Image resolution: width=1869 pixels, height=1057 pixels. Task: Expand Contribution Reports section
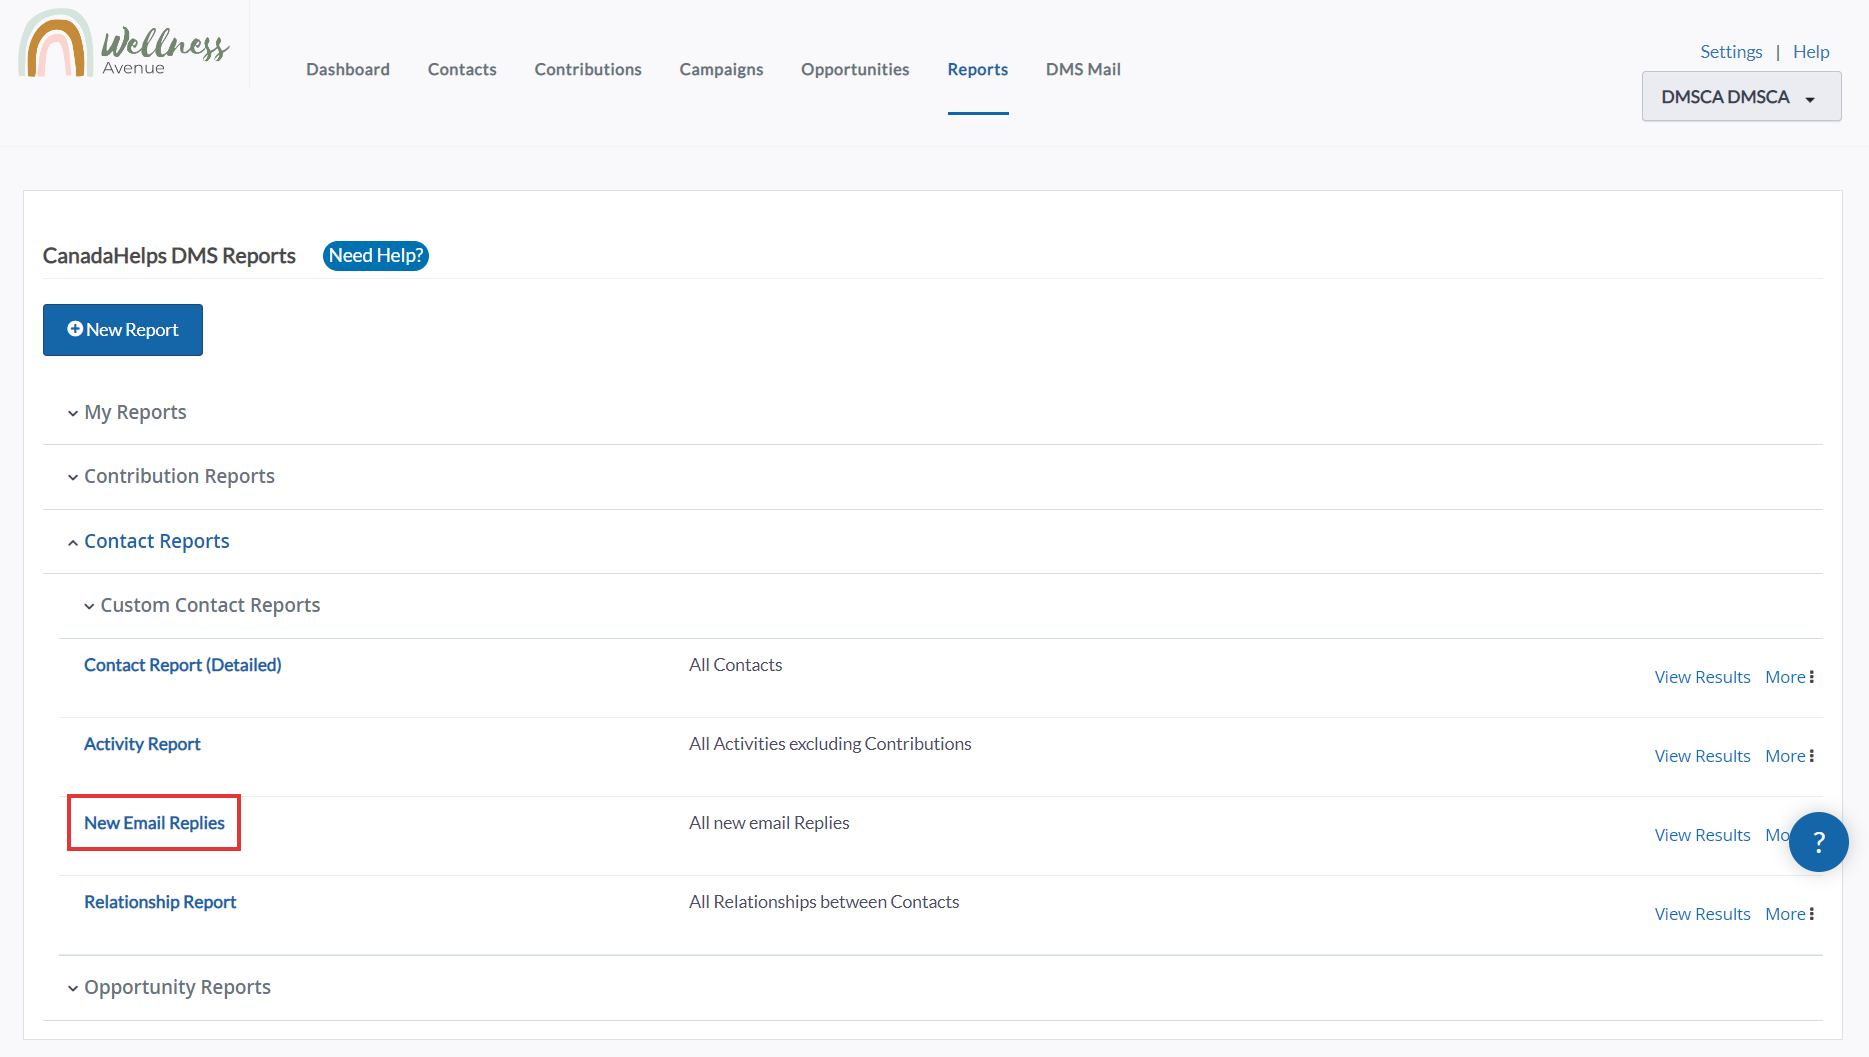pyautogui.click(x=170, y=476)
